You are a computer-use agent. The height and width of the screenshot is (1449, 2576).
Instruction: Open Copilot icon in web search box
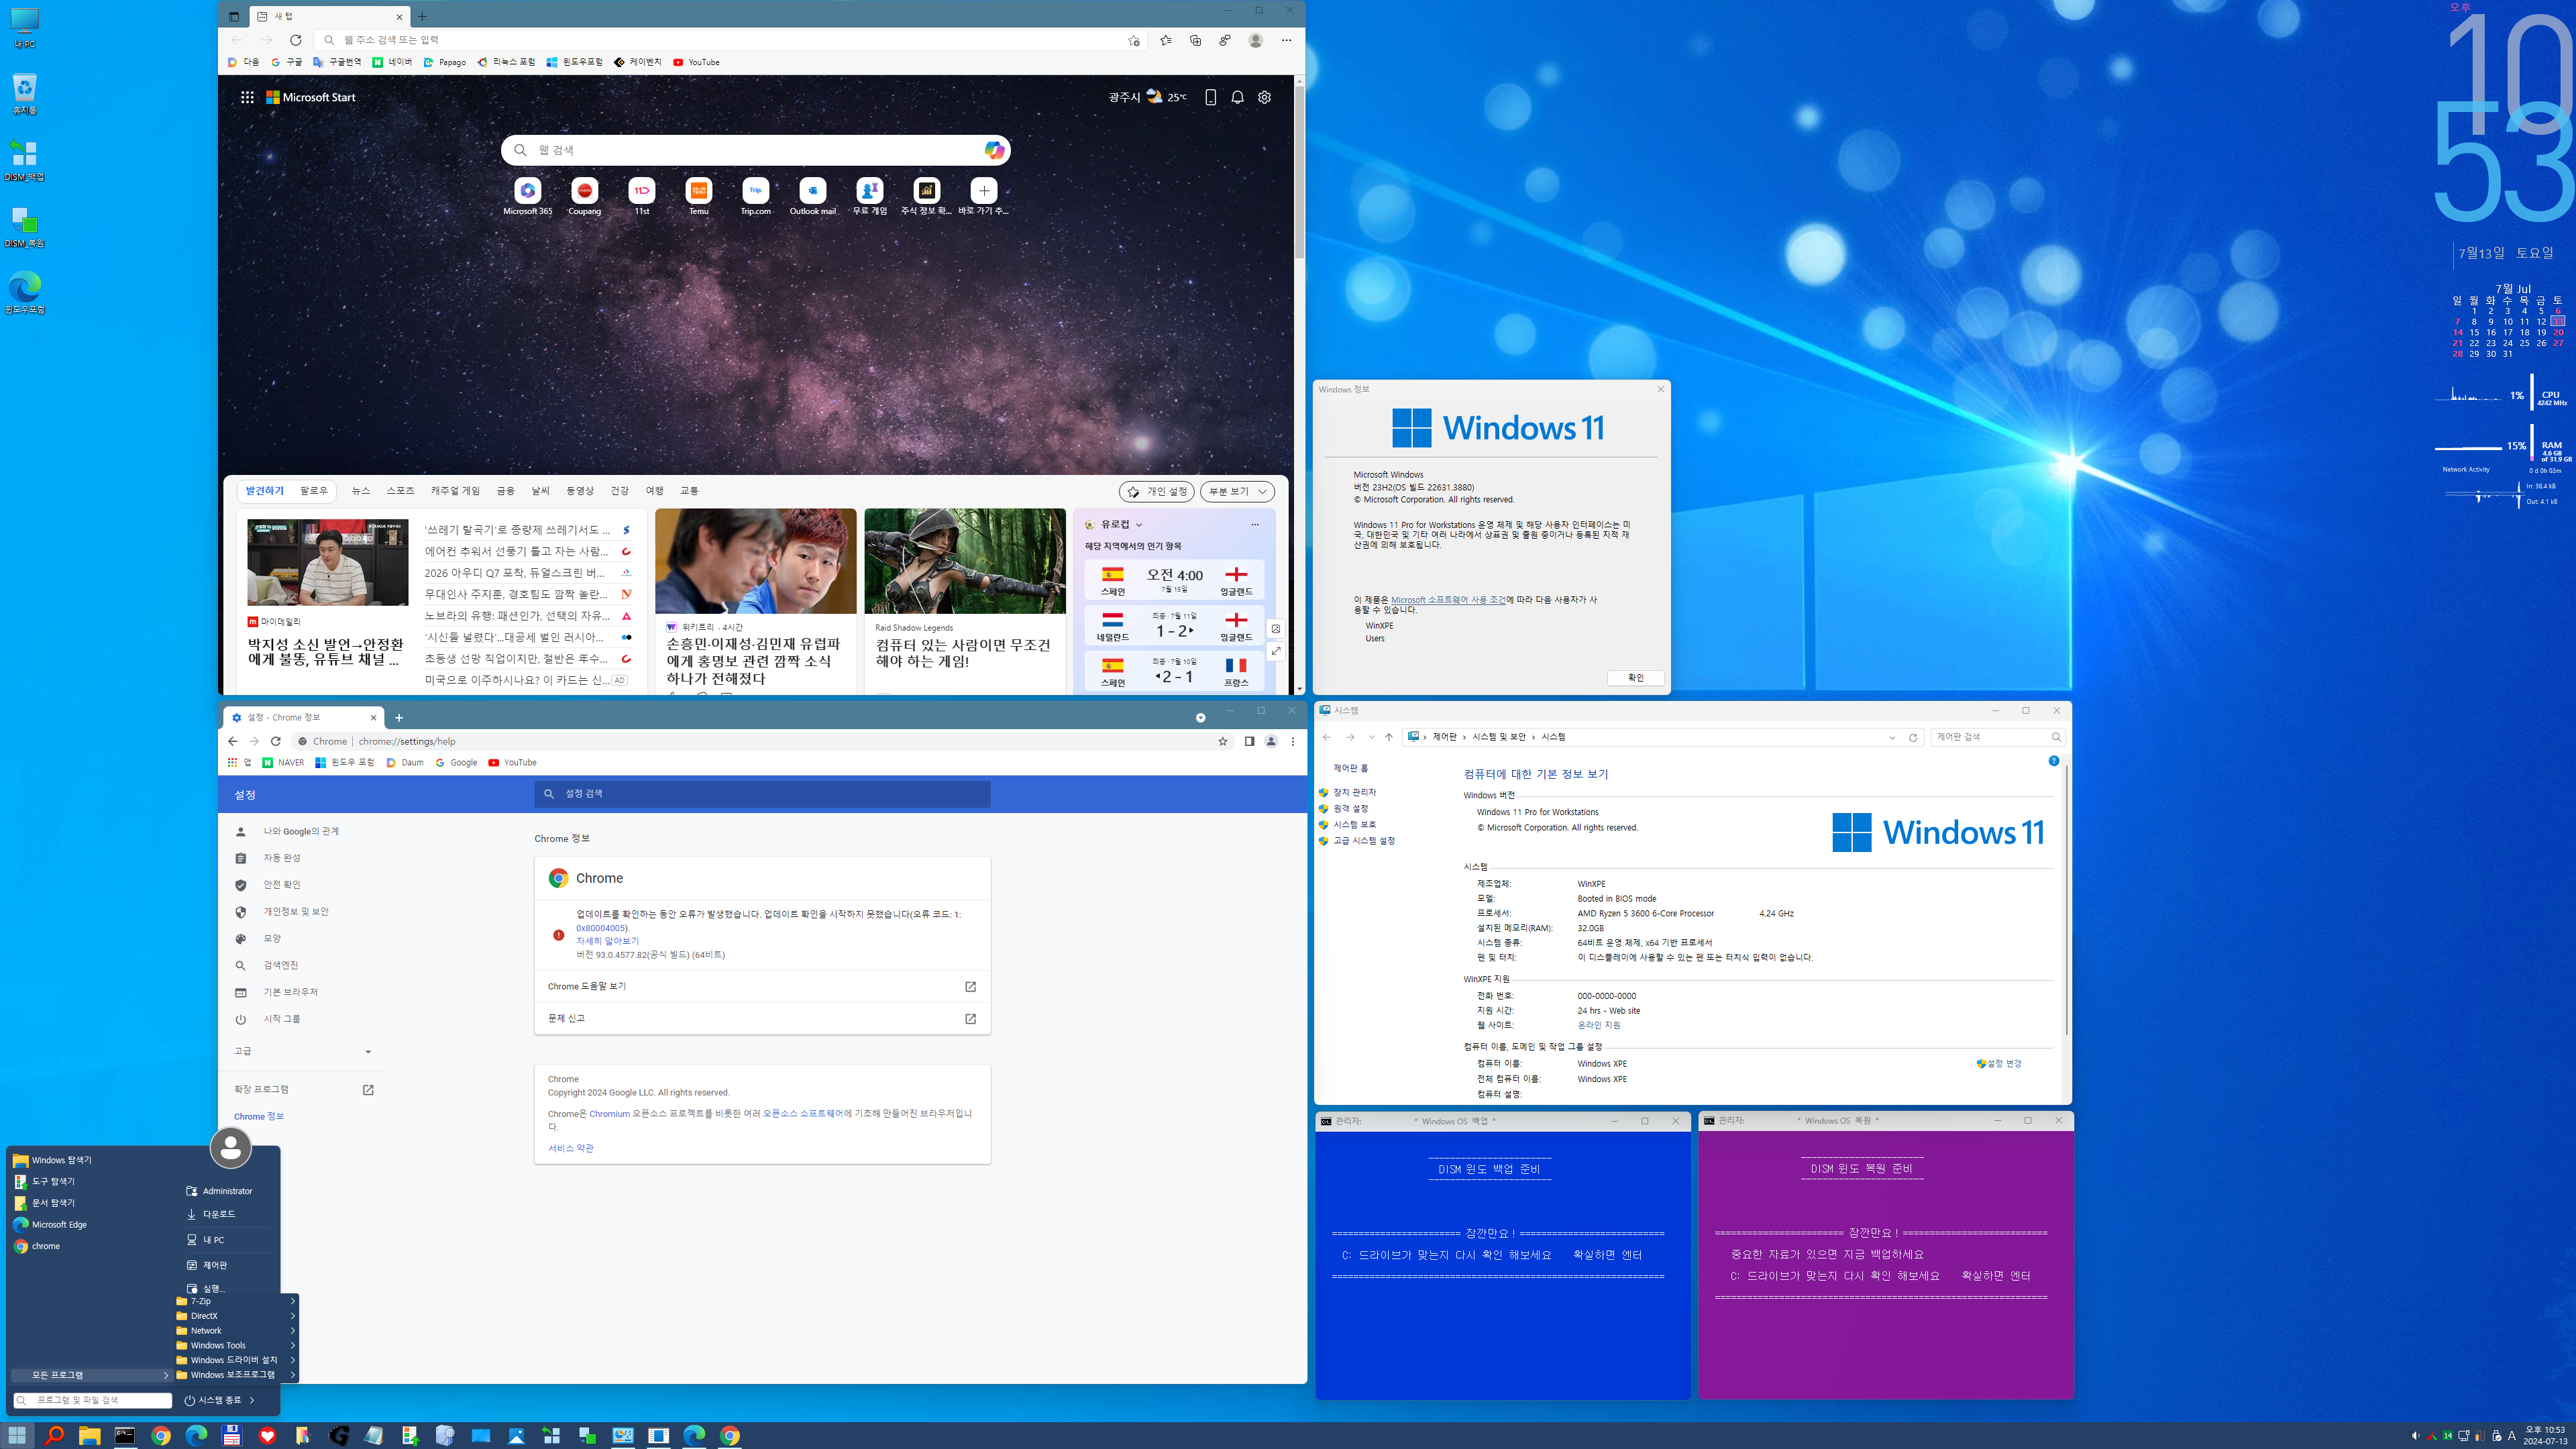pos(993,150)
